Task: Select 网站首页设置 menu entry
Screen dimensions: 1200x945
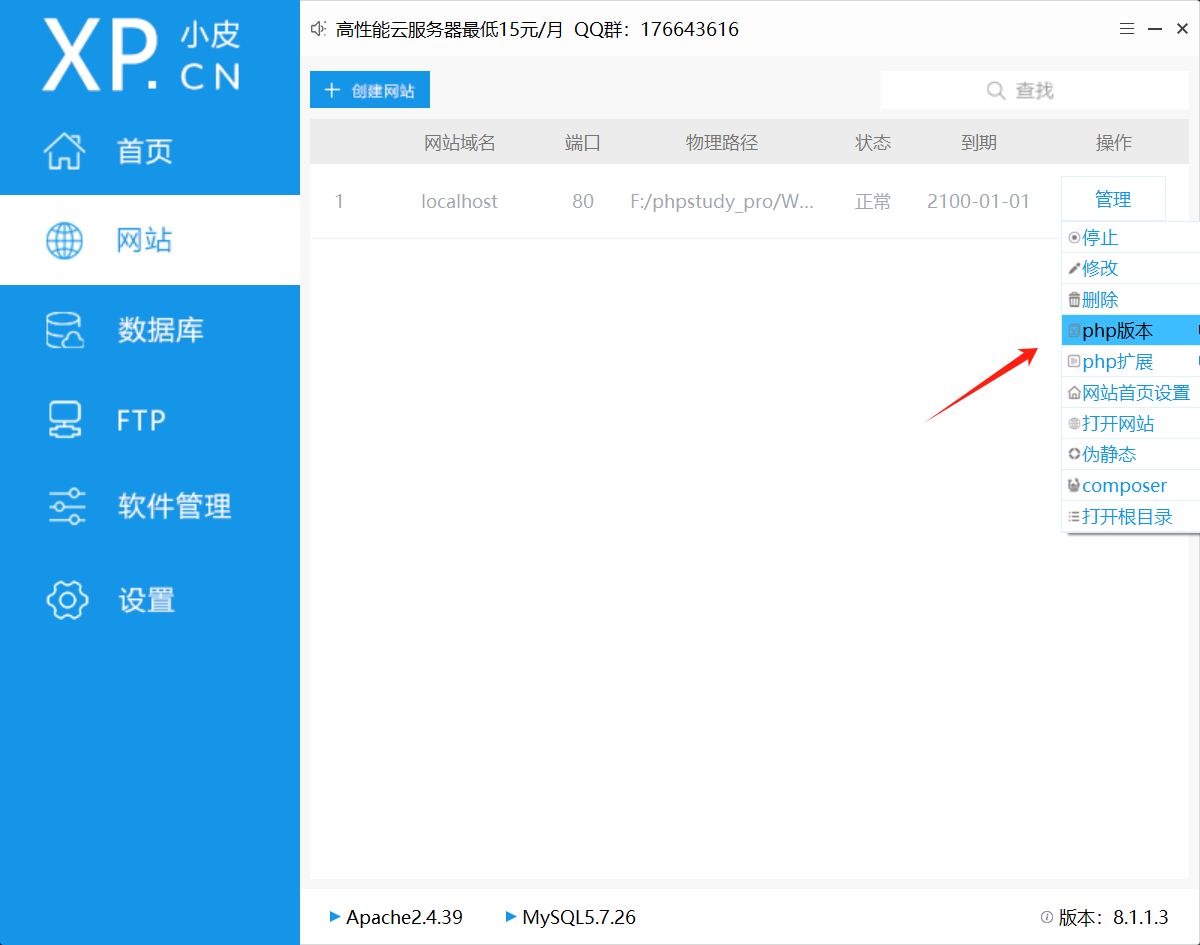Action: click(1131, 393)
